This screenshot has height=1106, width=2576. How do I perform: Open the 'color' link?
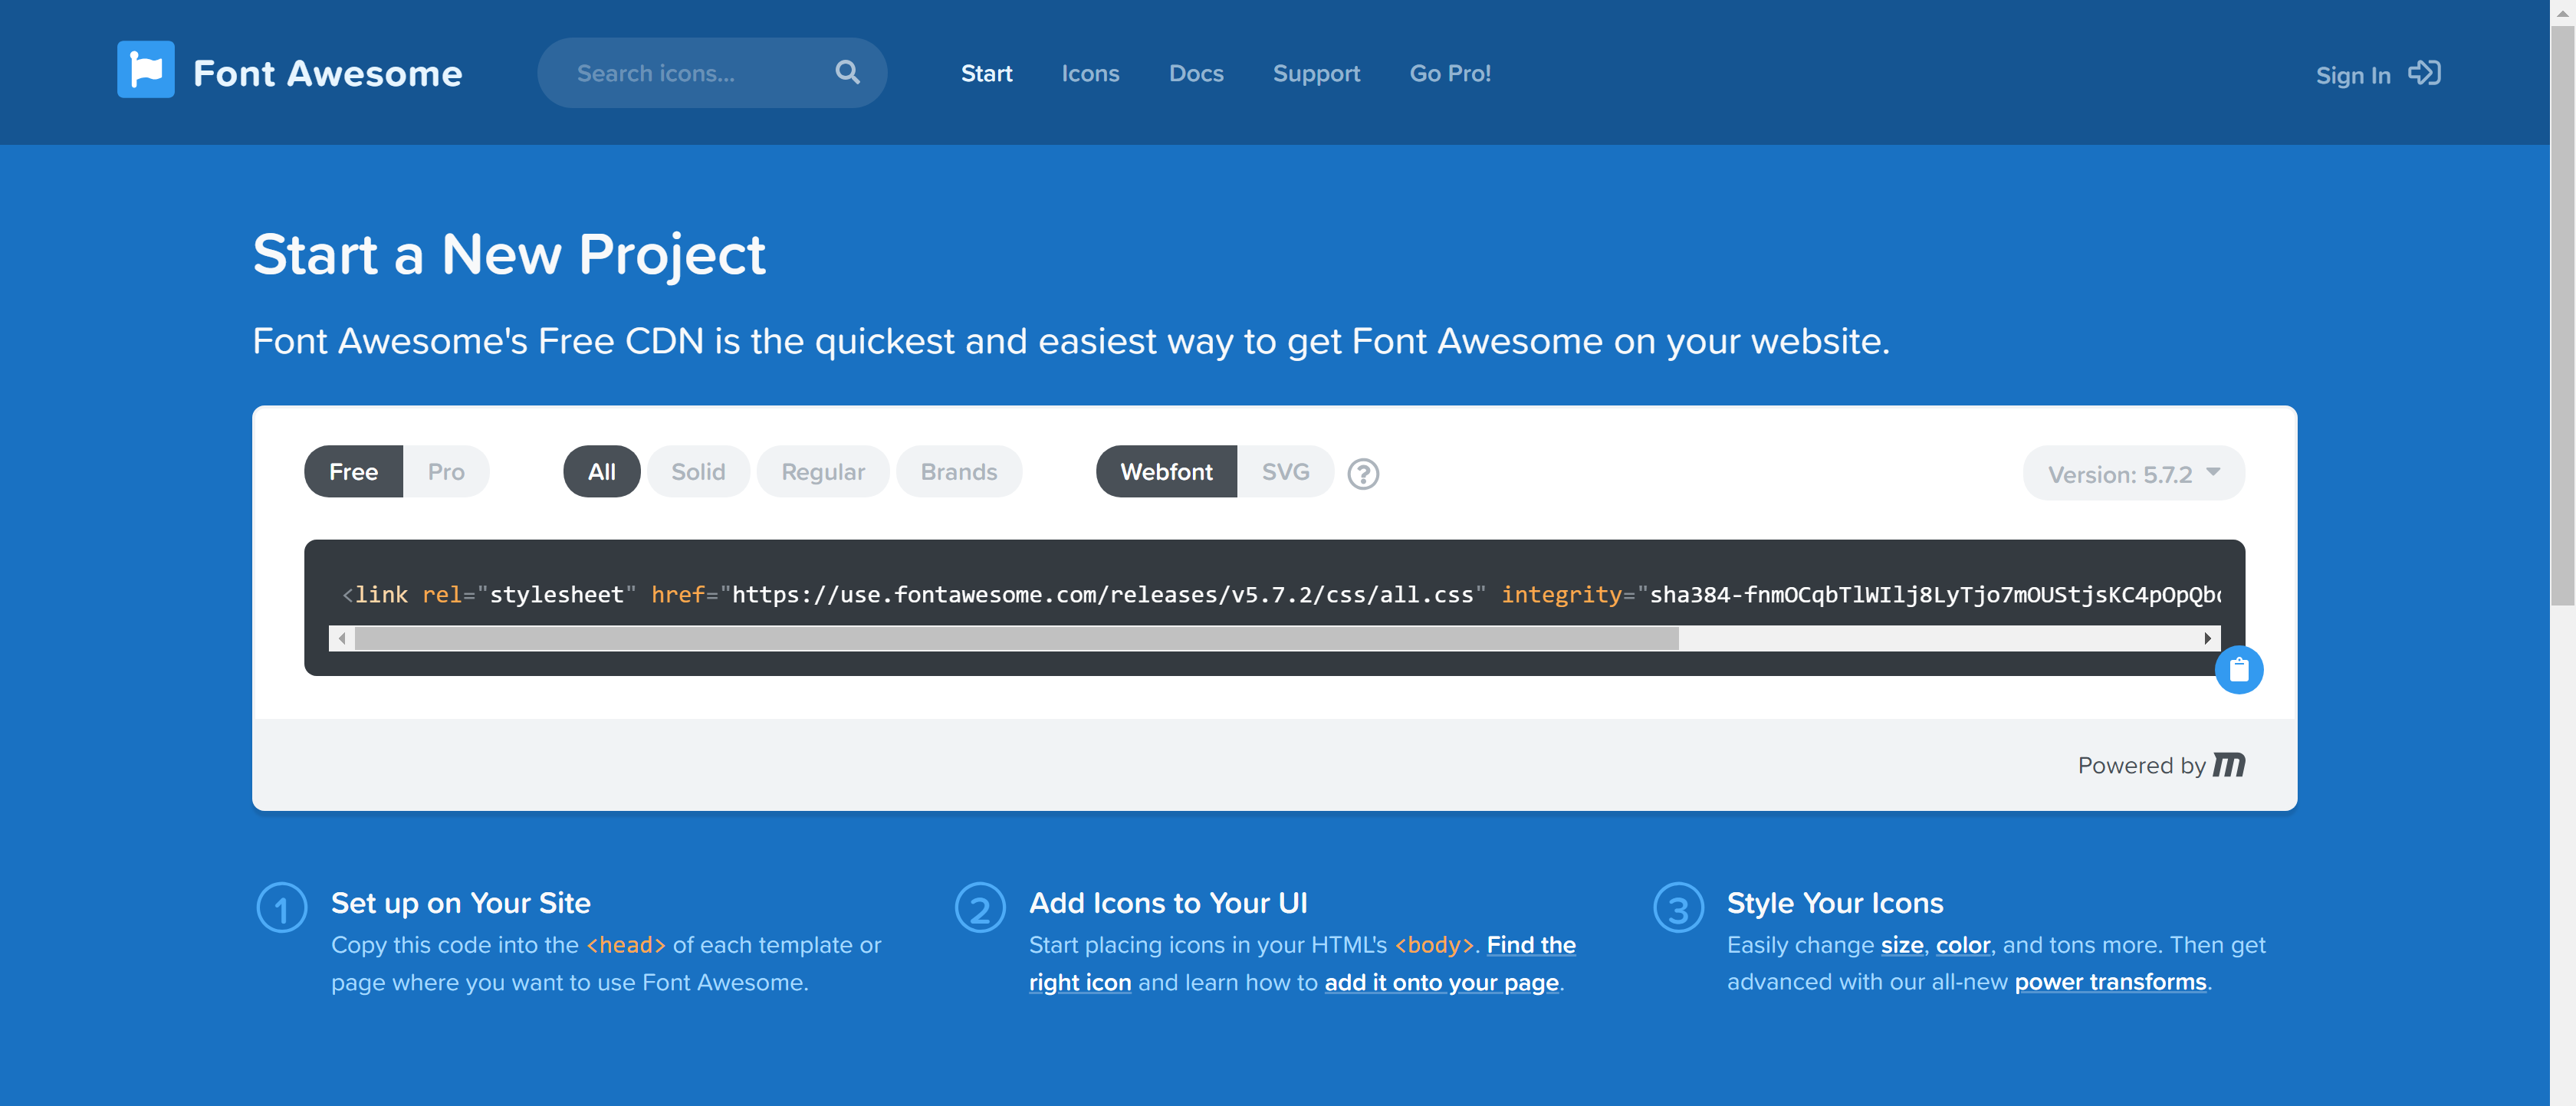pos(1962,945)
